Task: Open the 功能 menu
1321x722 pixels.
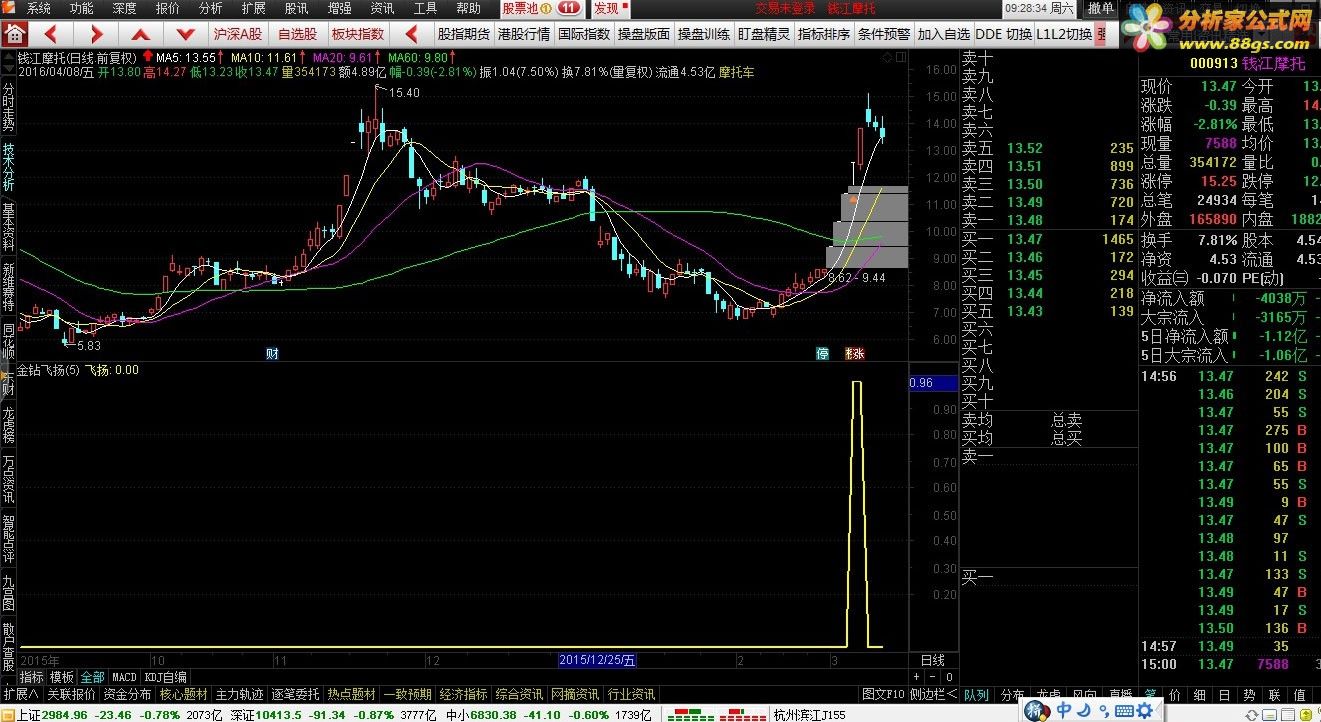Action: pos(81,8)
